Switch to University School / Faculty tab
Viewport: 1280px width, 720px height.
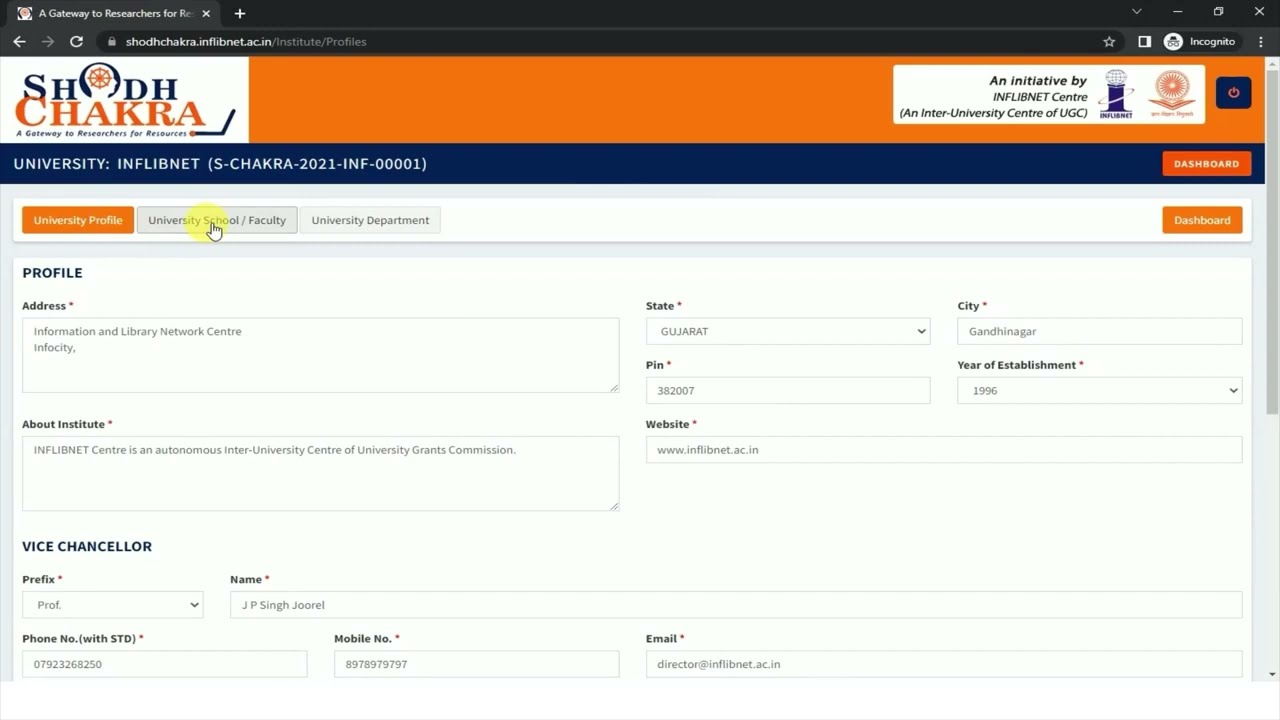[217, 220]
